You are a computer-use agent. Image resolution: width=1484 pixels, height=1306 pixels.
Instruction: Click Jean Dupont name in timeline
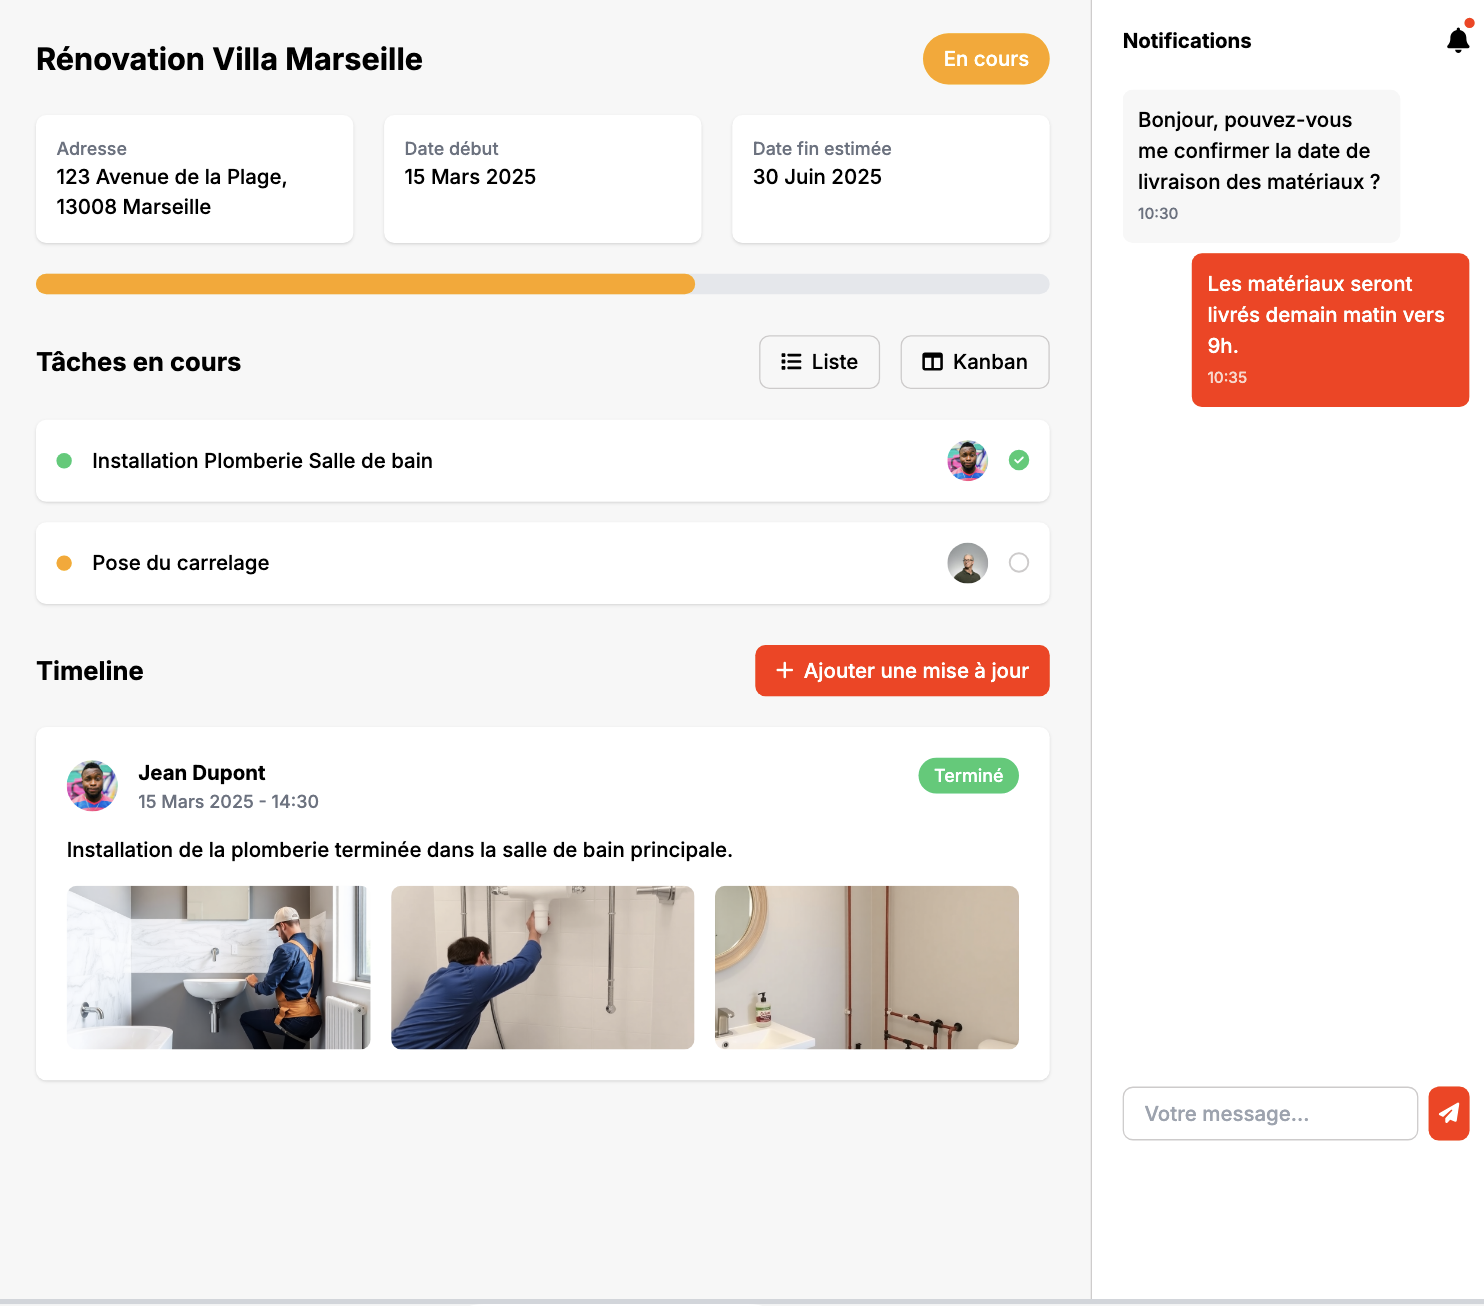(x=202, y=773)
